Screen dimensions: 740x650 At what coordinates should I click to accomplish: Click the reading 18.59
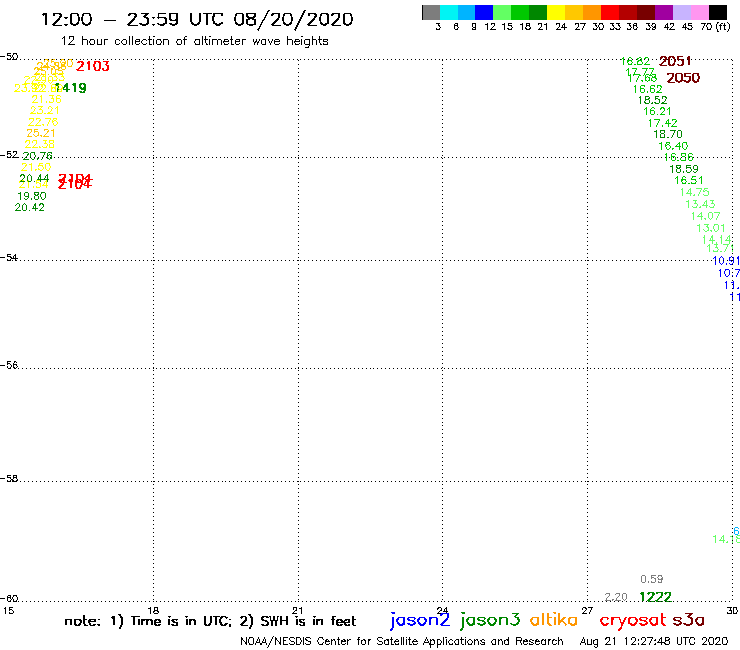click(x=684, y=169)
